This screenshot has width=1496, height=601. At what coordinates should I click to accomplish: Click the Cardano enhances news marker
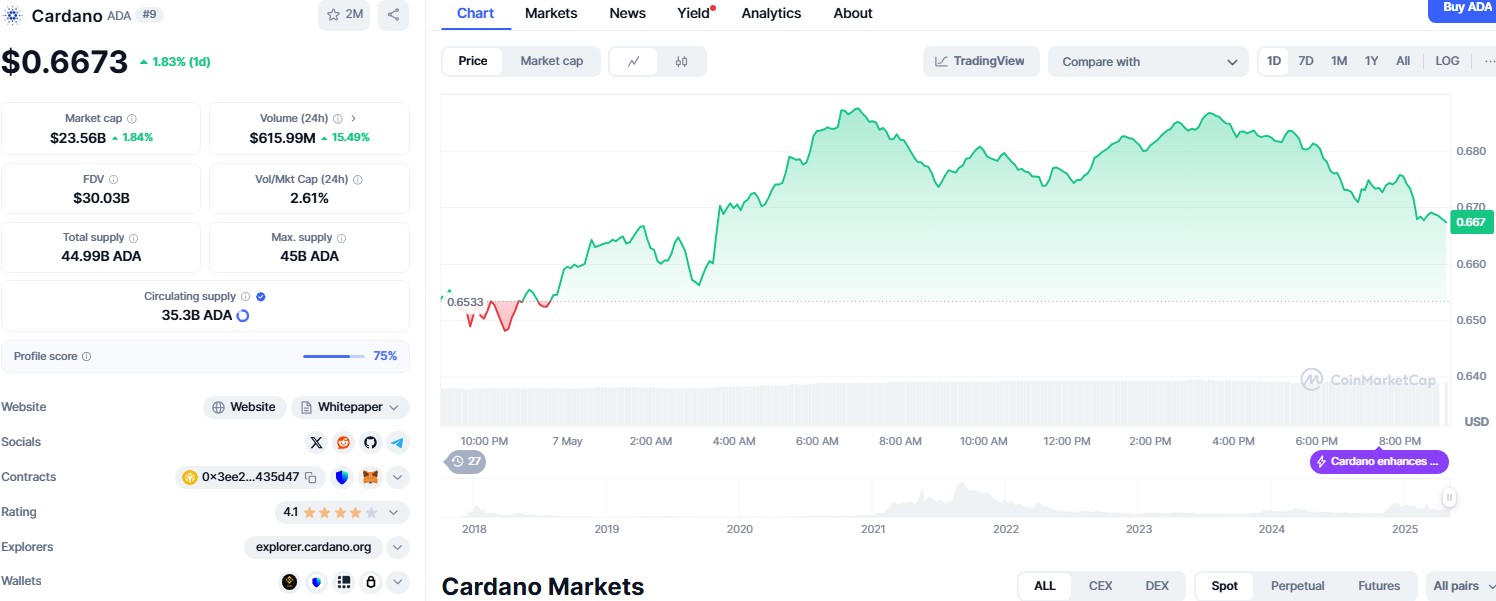coord(1379,462)
